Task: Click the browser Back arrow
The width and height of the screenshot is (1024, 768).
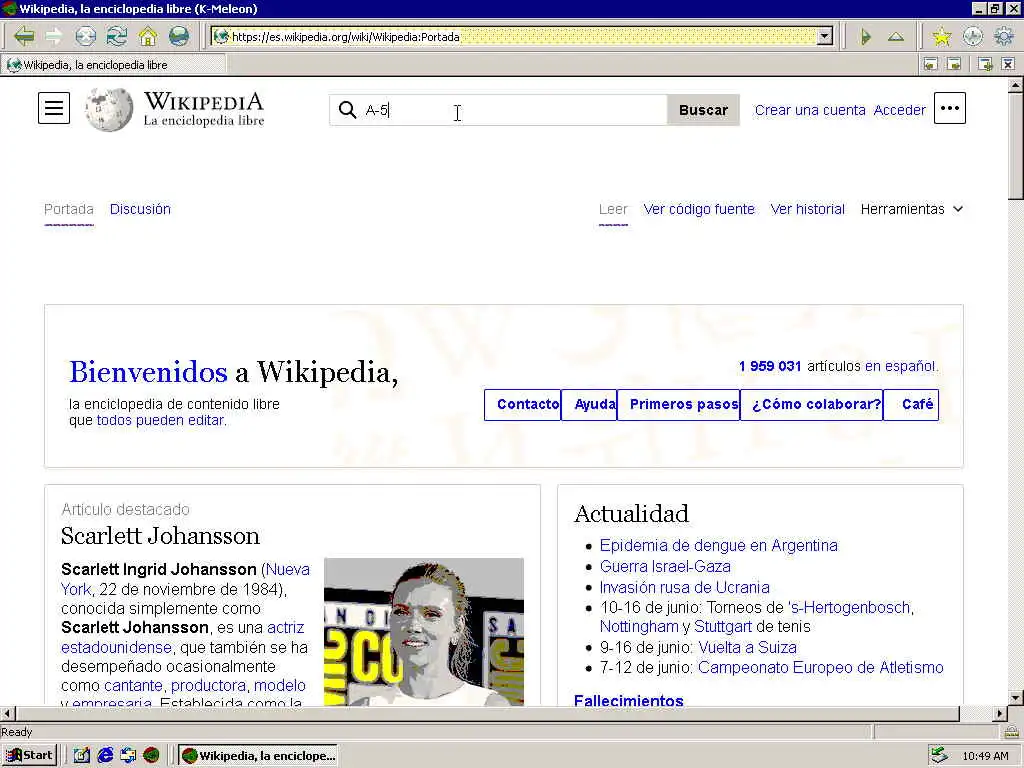Action: tap(24, 36)
